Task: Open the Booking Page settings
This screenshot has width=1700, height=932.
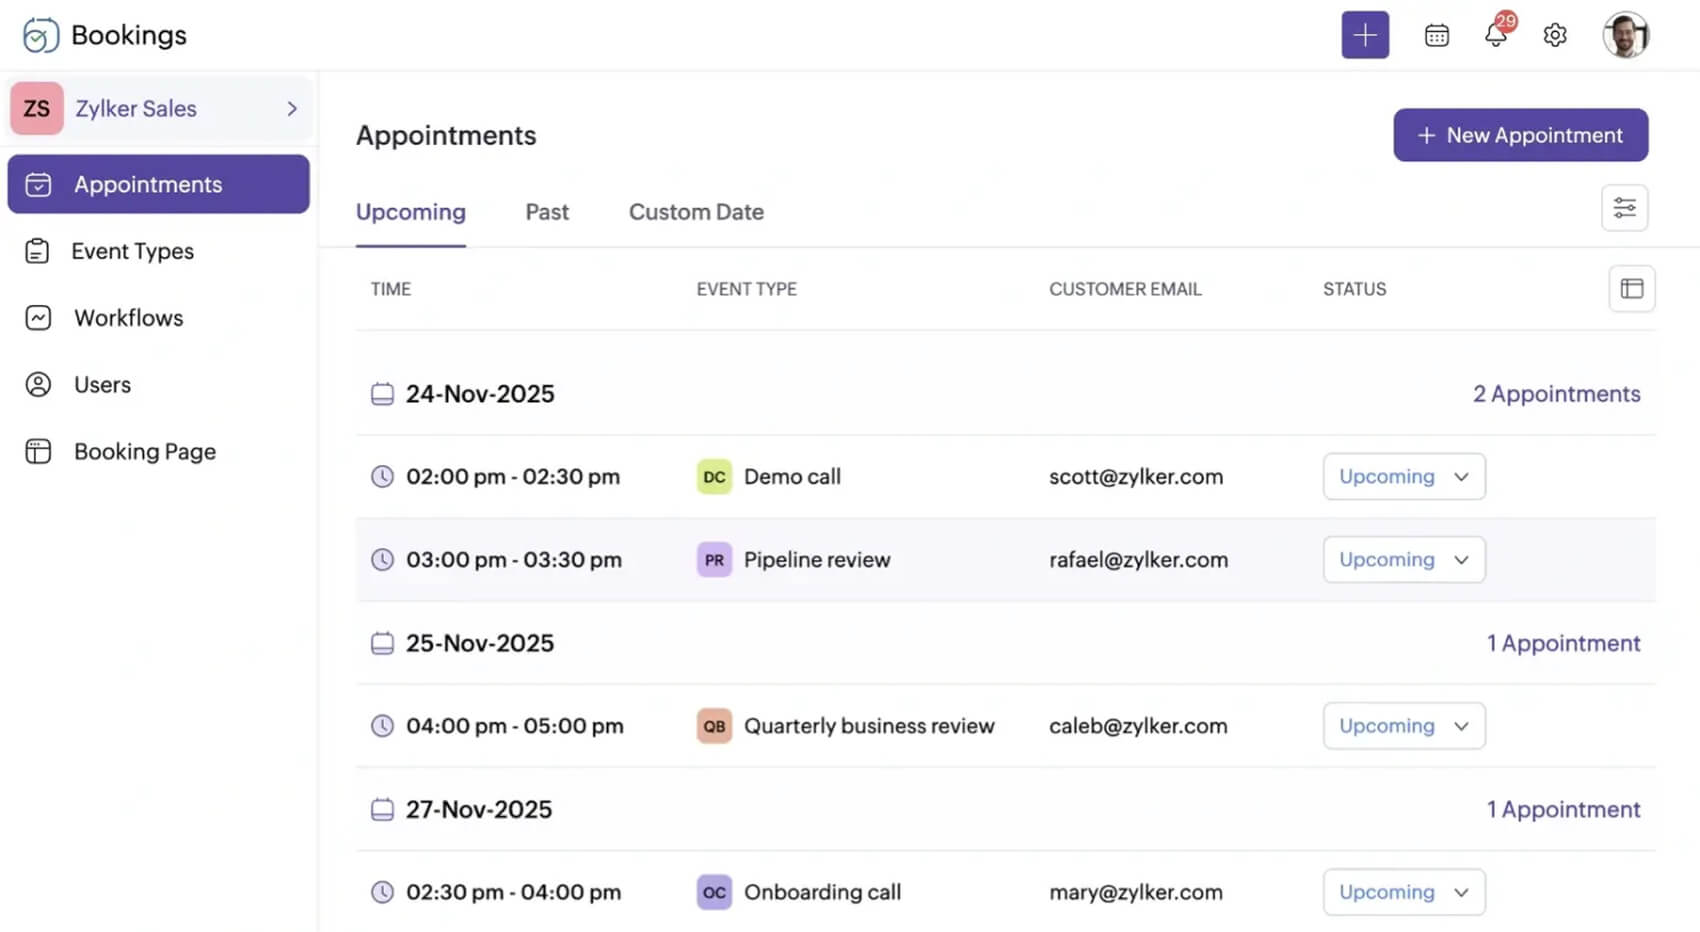Action: click(x=144, y=451)
